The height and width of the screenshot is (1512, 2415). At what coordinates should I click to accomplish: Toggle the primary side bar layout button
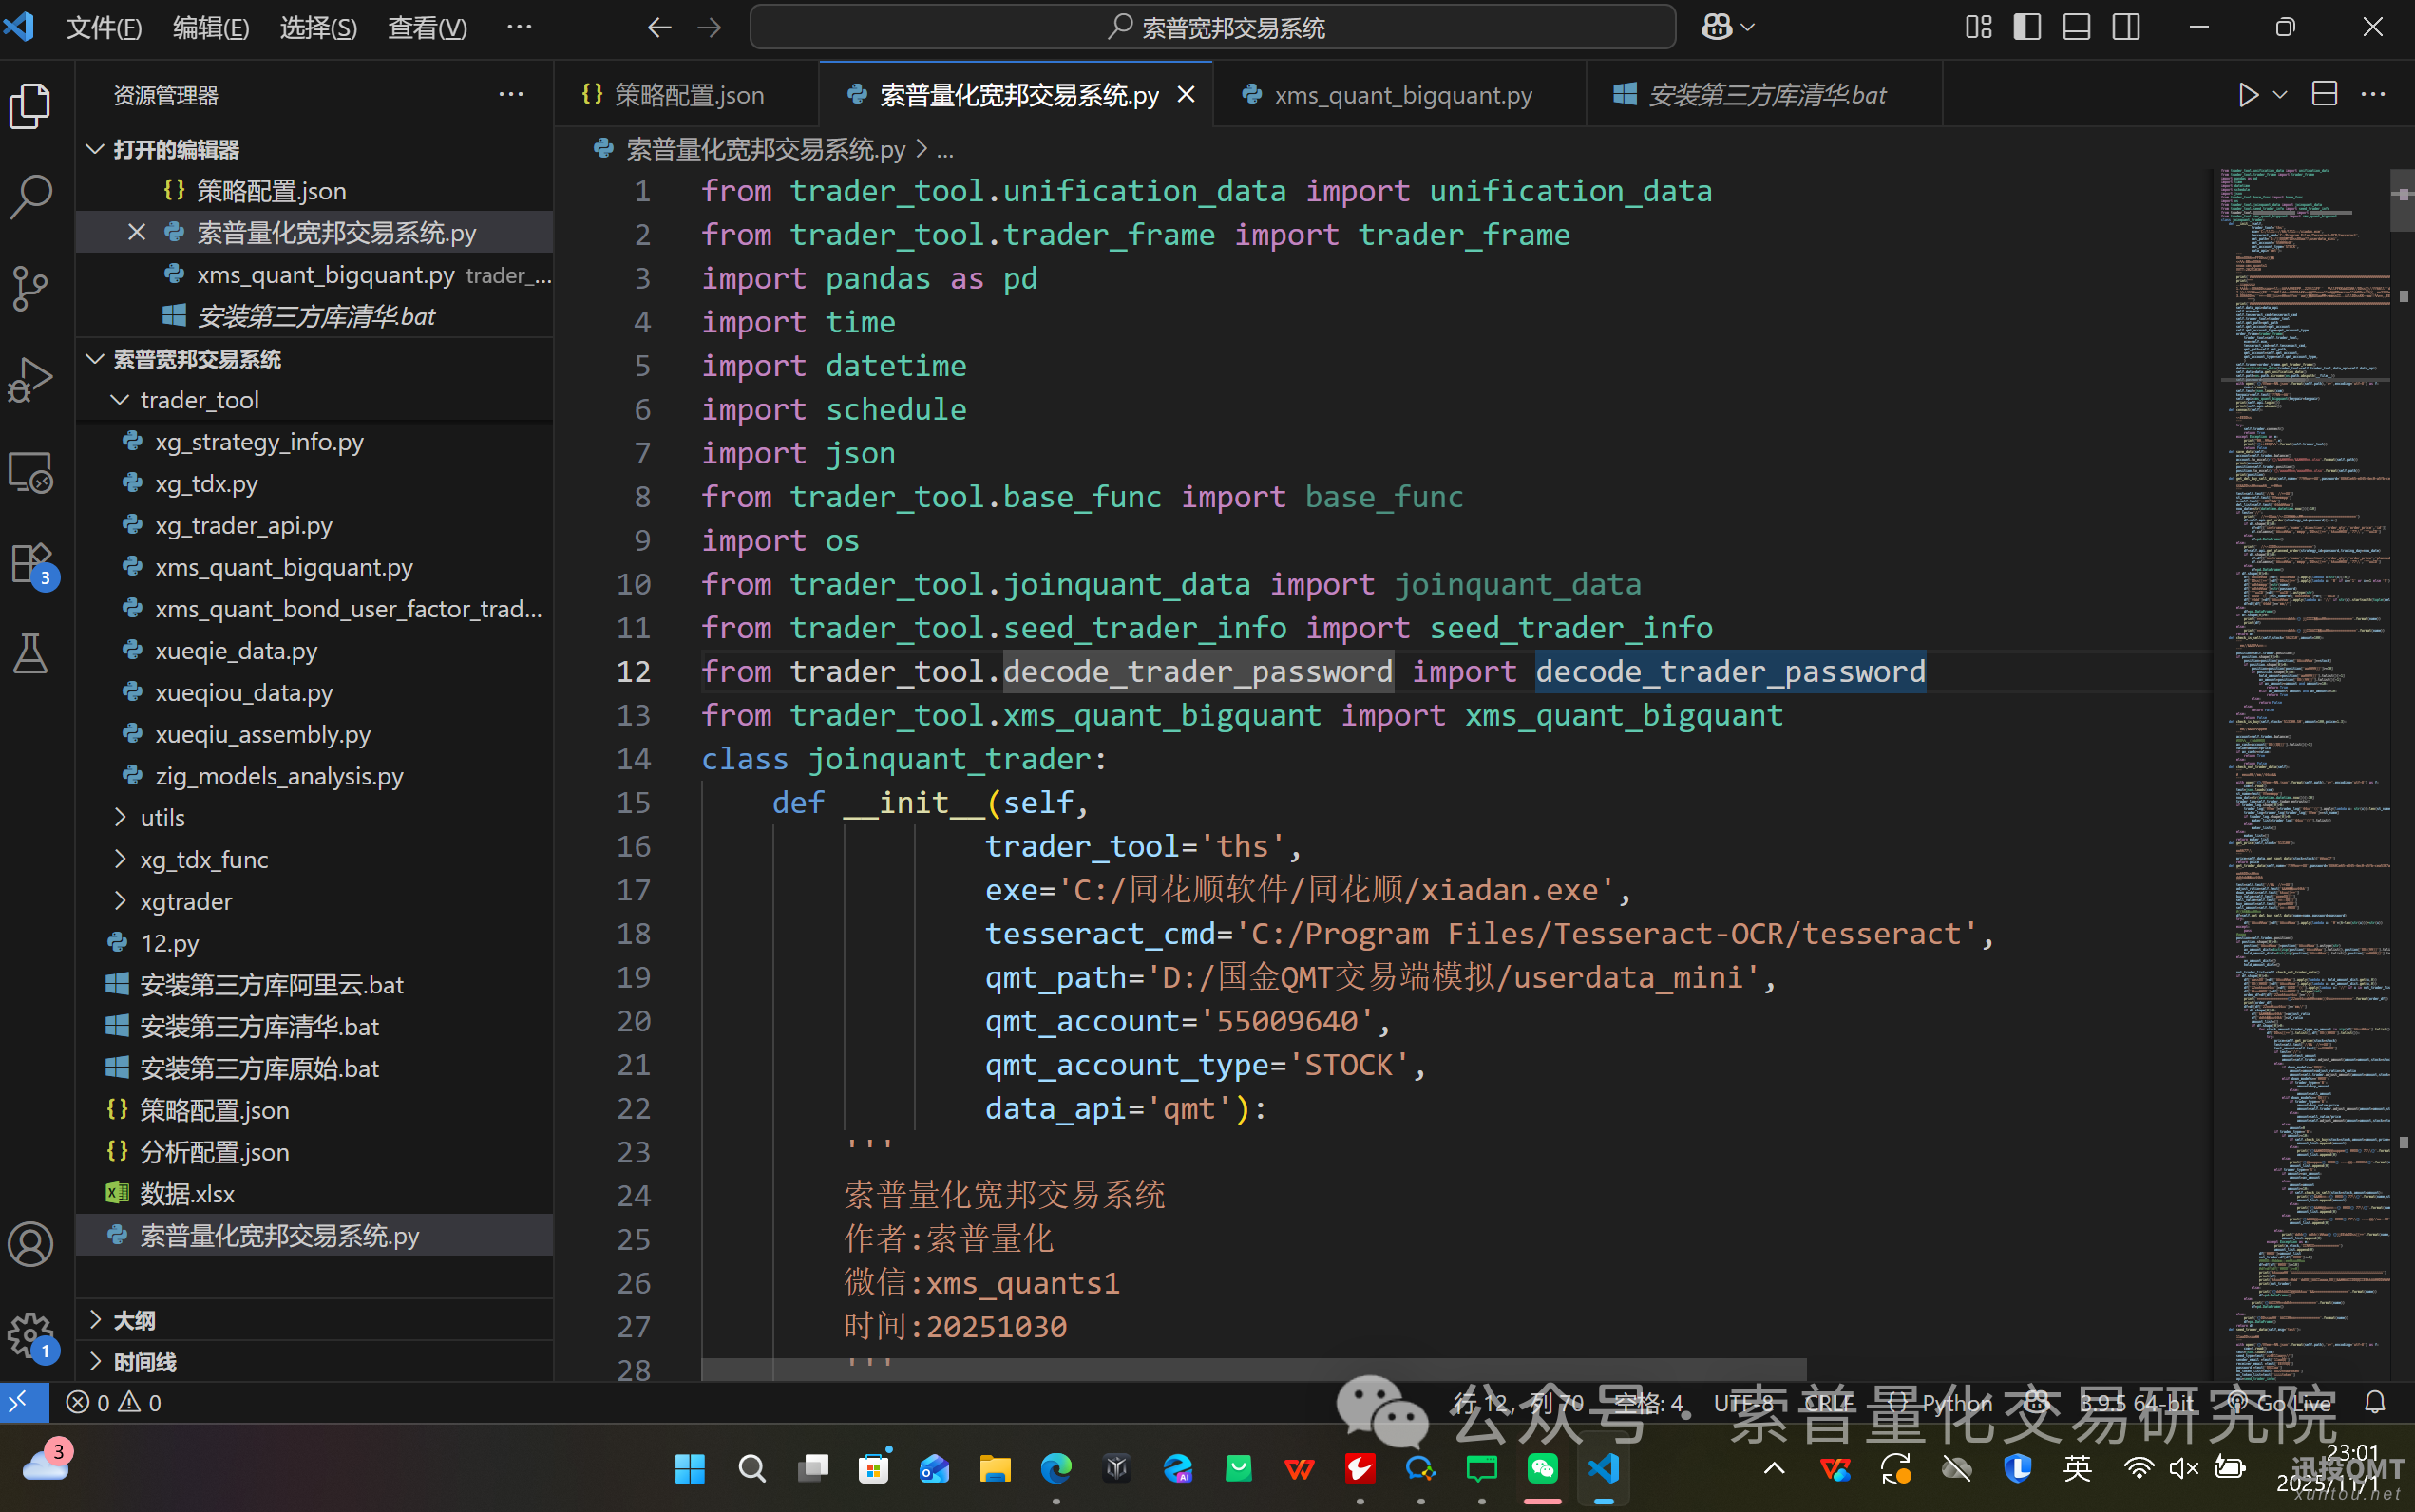tap(2027, 27)
